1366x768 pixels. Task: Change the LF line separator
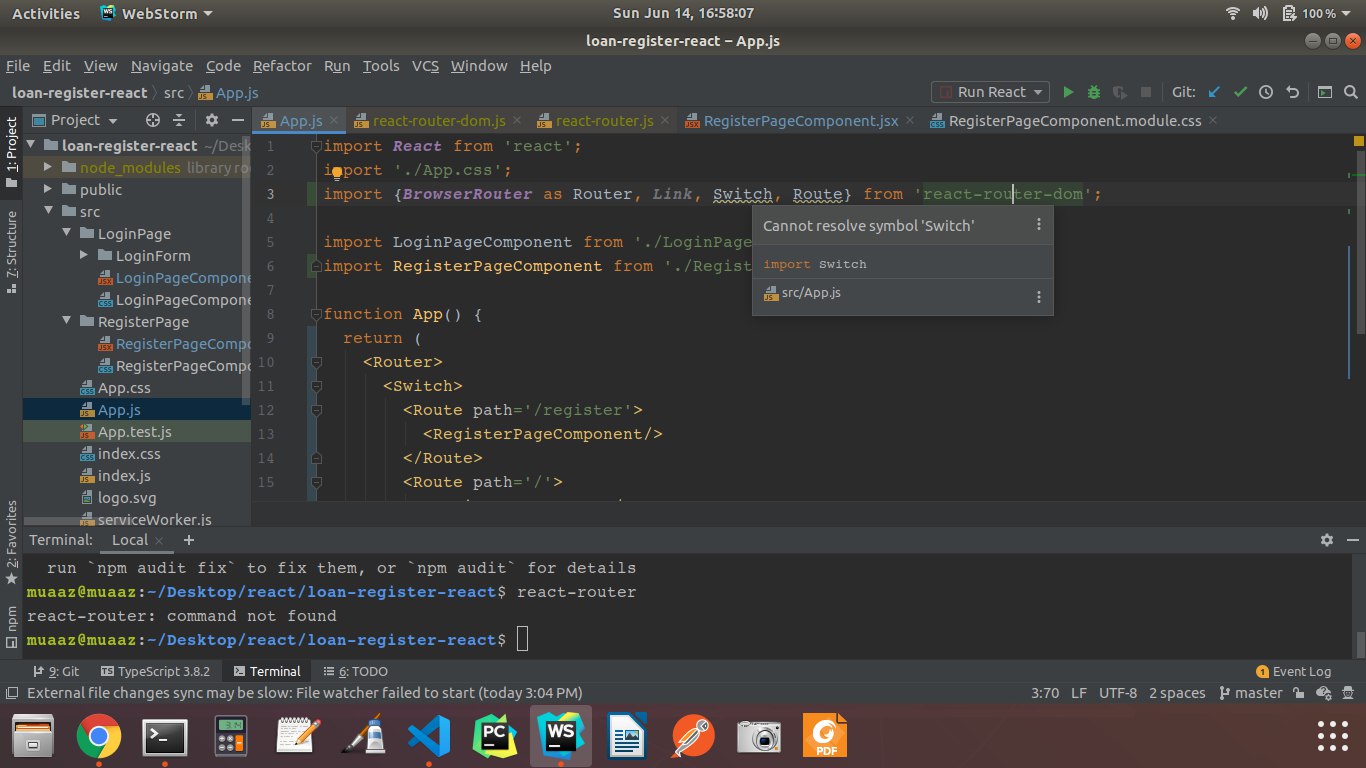click(1079, 693)
